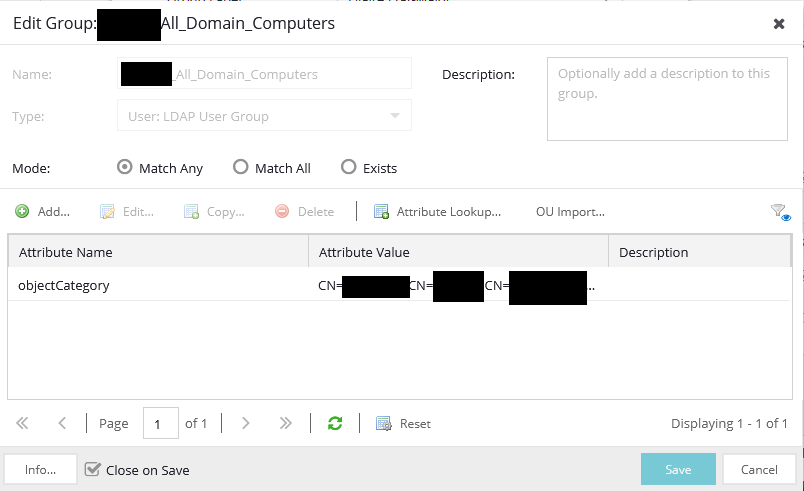The width and height of the screenshot is (804, 491).
Task: Click the Cancel button
Action: [759, 469]
